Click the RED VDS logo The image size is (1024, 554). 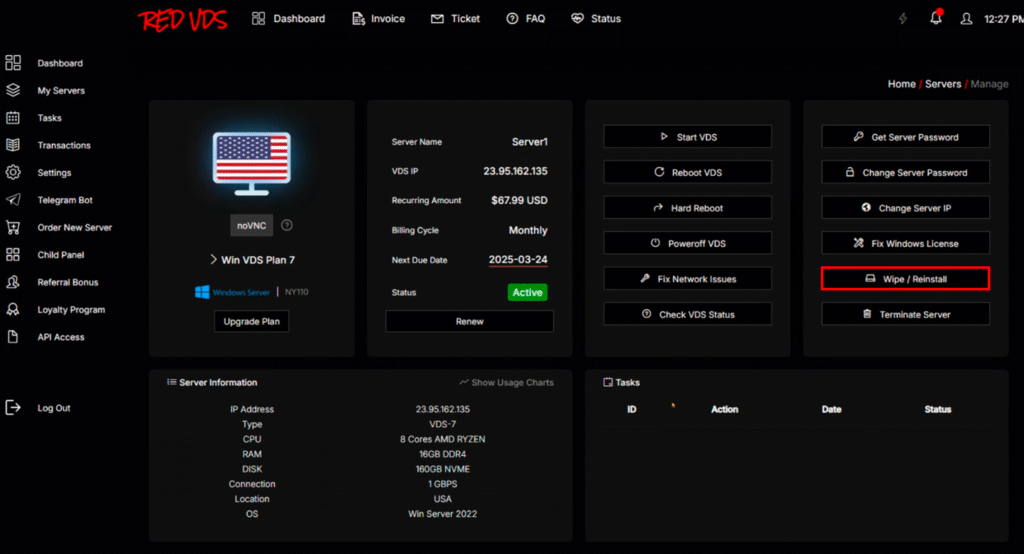[x=182, y=20]
